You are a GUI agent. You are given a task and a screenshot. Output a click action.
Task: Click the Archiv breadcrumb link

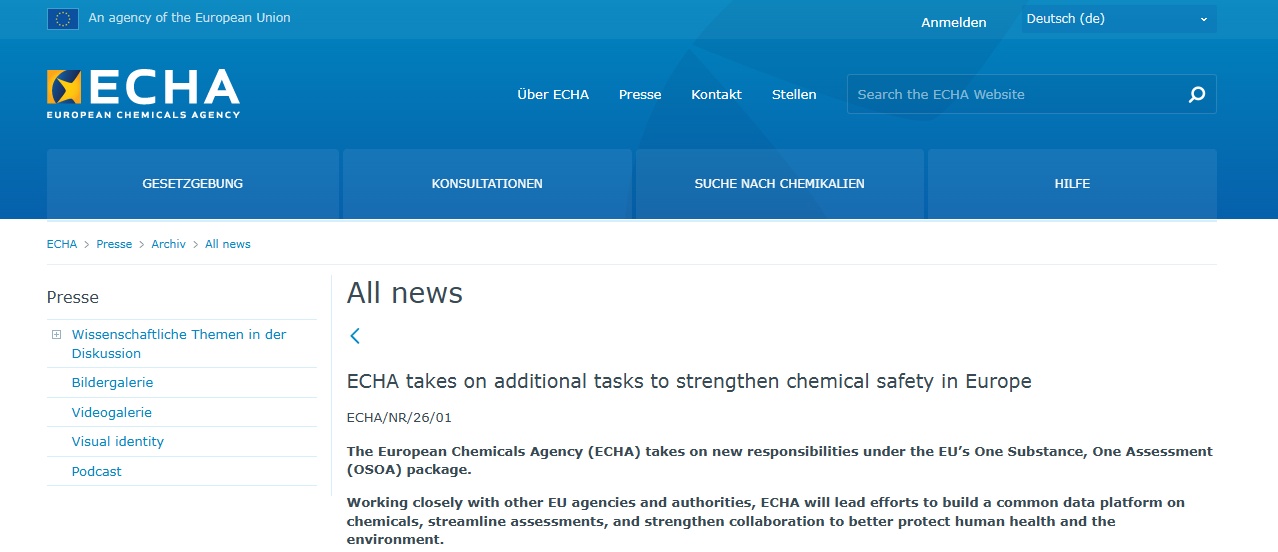coord(168,244)
